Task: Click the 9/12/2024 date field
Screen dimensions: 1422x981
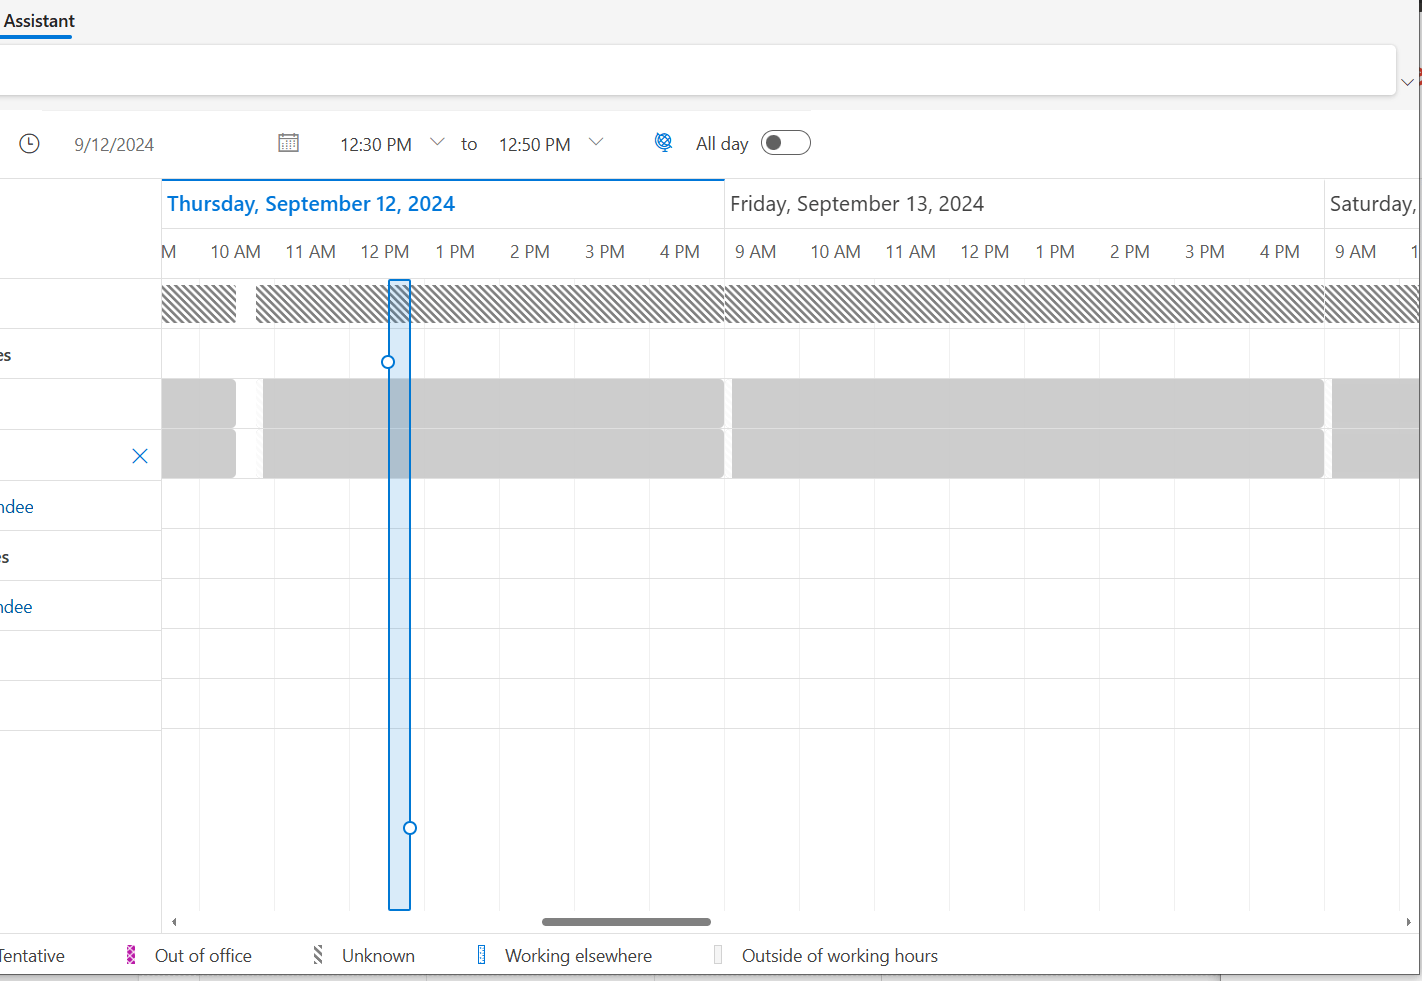Action: click(113, 143)
